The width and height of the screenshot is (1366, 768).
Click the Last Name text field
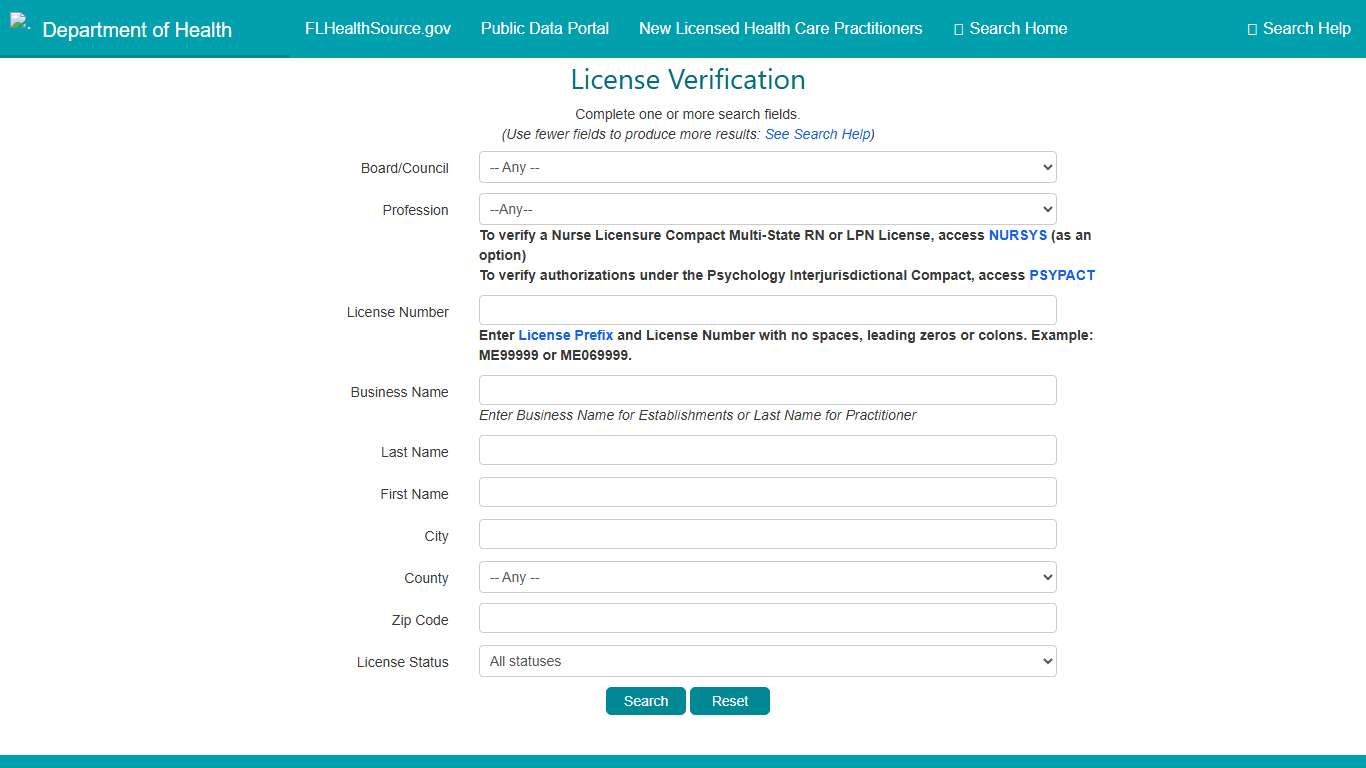(x=767, y=450)
